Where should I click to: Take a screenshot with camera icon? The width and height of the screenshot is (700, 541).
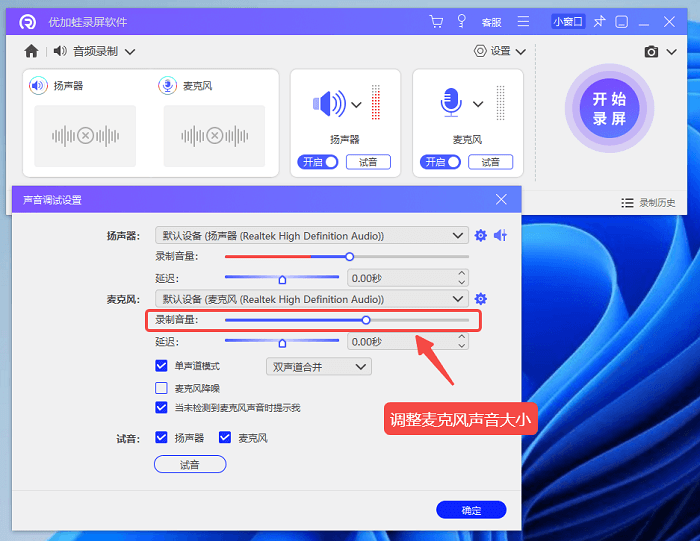651,52
